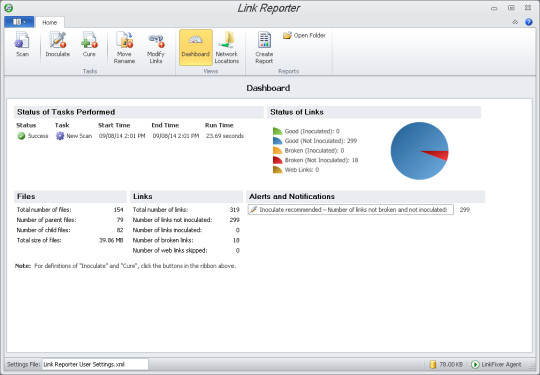Image resolution: width=540 pixels, height=375 pixels.
Task: Click the End Time column header
Action: tap(165, 125)
